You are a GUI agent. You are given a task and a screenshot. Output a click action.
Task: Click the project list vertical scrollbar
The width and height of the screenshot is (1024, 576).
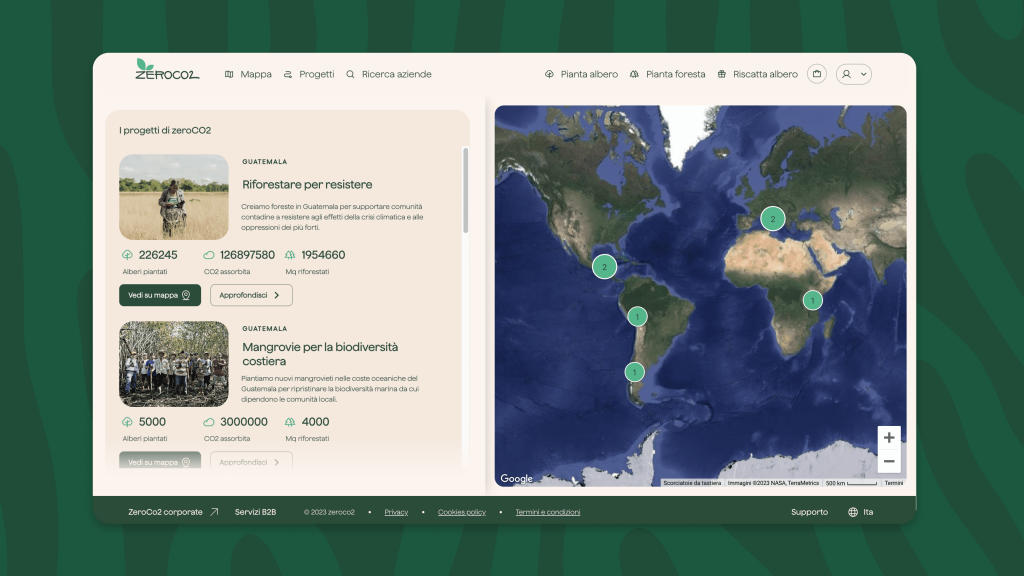tap(465, 190)
